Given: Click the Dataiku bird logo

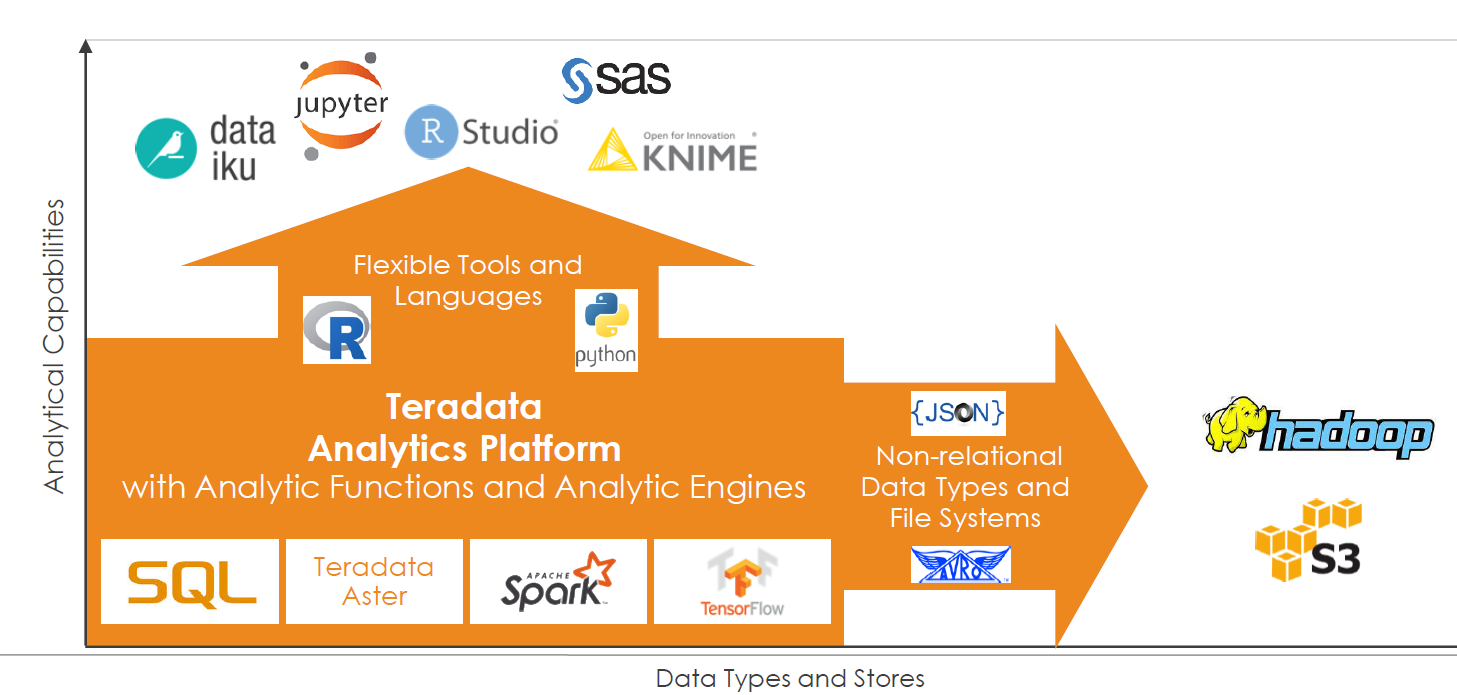Looking at the screenshot, I should pos(166,149).
